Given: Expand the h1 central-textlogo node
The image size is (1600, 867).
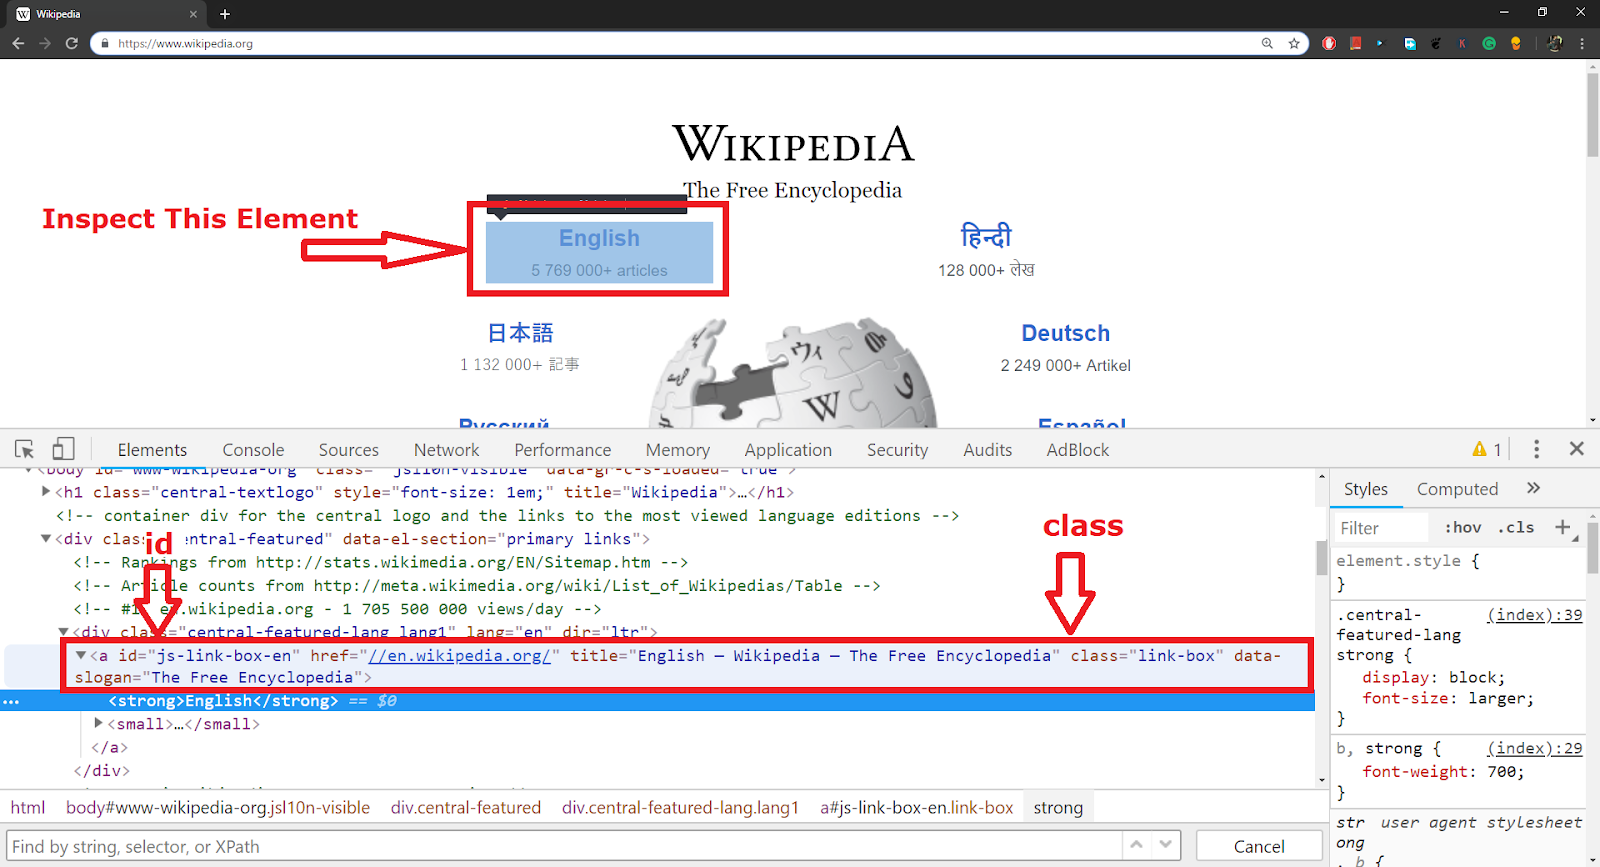Looking at the screenshot, I should (x=45, y=492).
